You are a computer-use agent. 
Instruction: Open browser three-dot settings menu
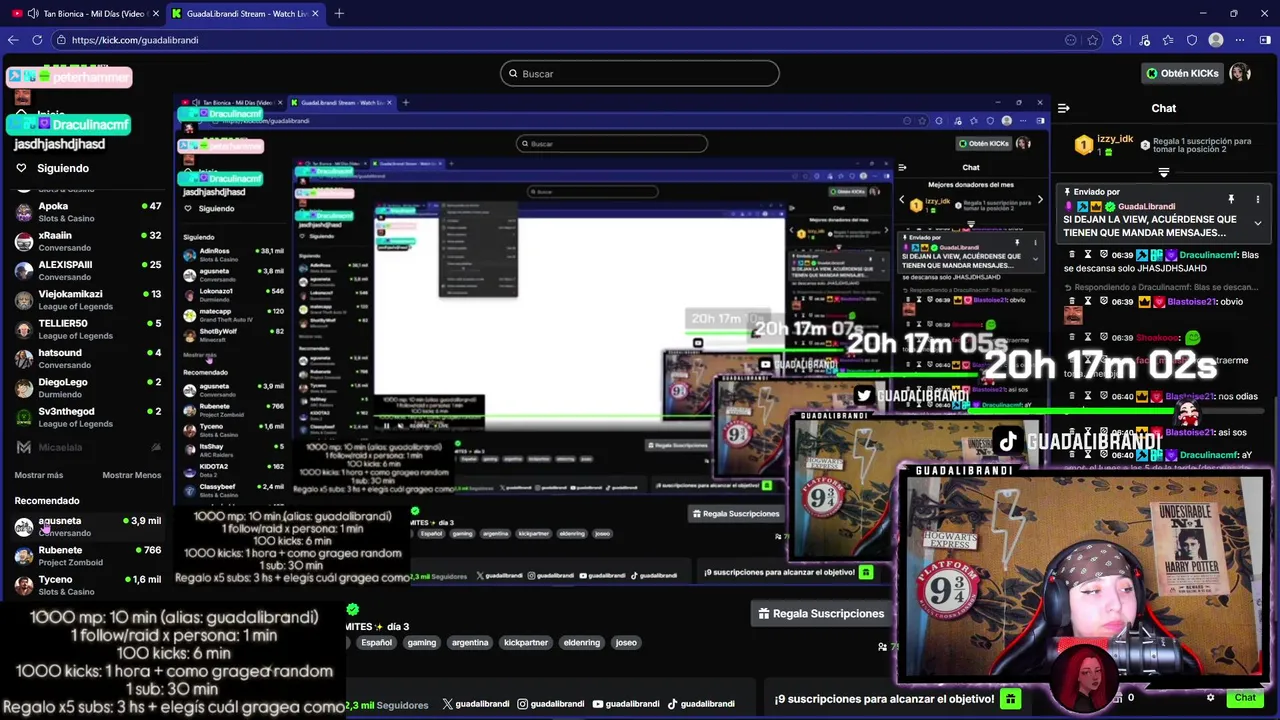(x=1240, y=40)
